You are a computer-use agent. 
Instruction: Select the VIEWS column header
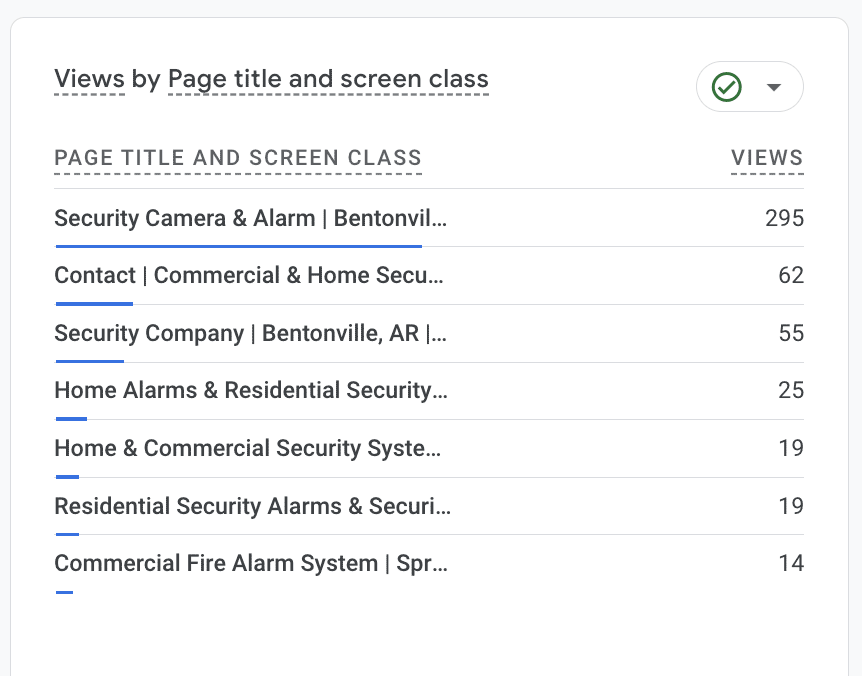coord(767,158)
